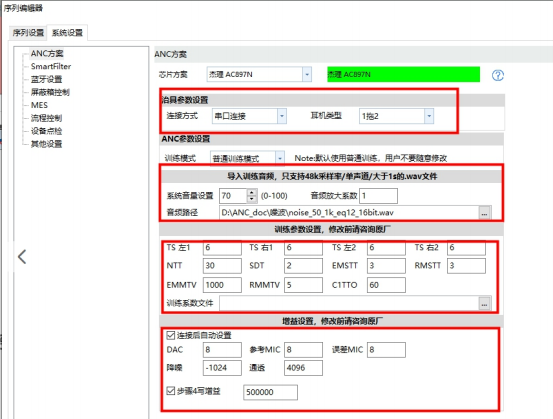Click the EMSTT input field
This screenshot has height=419, width=553.
click(x=386, y=266)
